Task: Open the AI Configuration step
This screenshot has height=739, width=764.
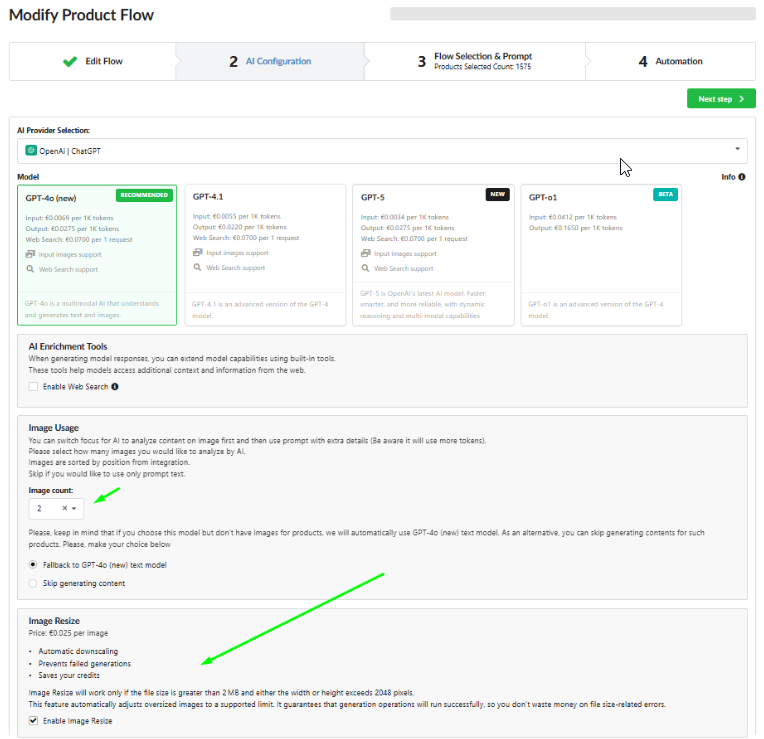Action: click(x=270, y=61)
